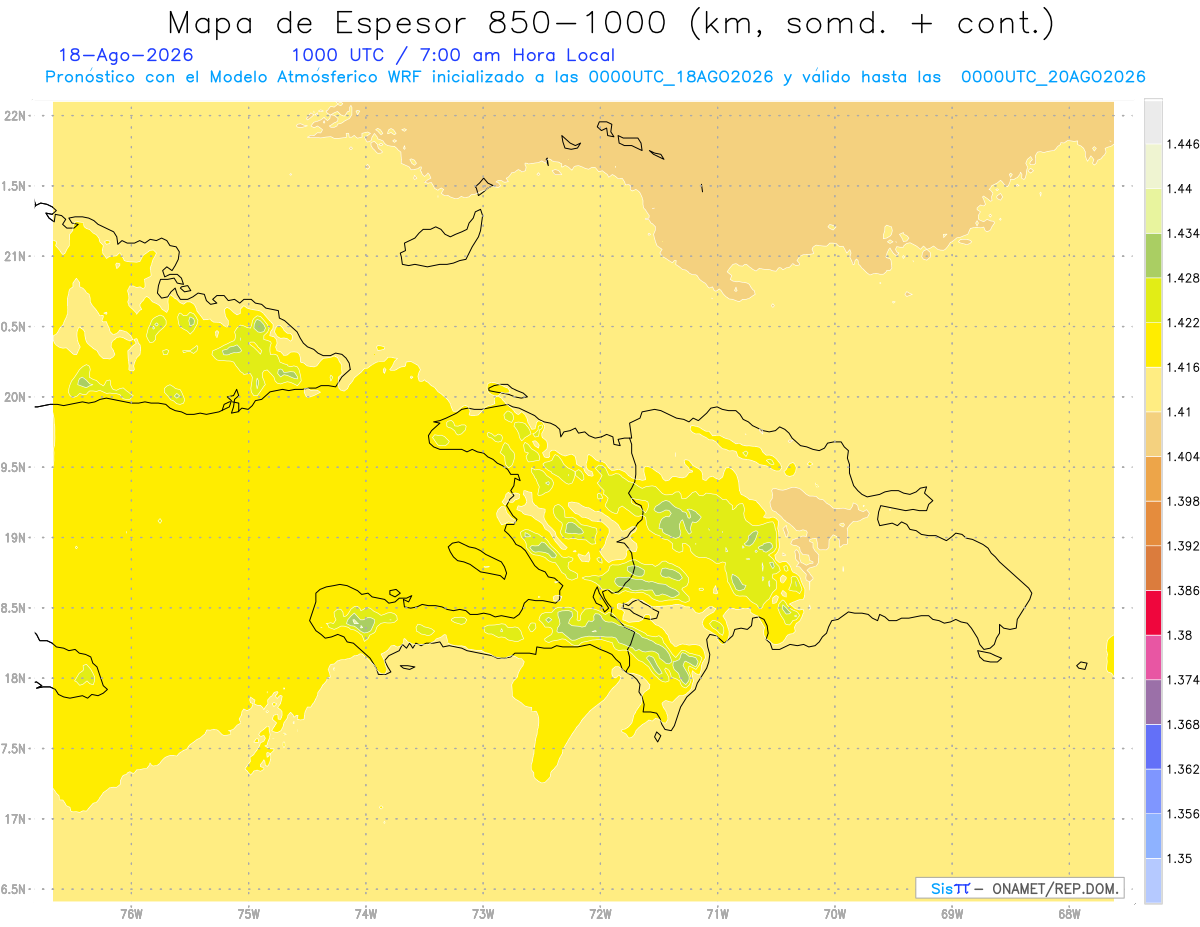
Task: Pick the pink 1.374–1.38 legend swatch
Action: pyautogui.click(x=1153, y=656)
